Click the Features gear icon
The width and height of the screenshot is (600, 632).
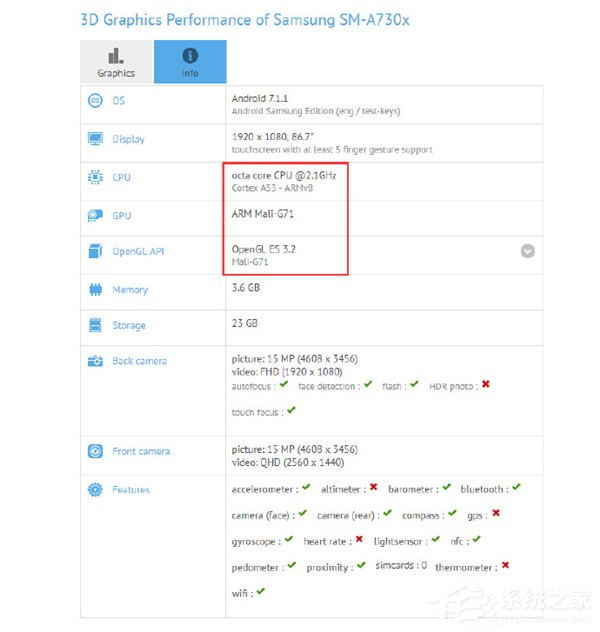click(x=96, y=490)
